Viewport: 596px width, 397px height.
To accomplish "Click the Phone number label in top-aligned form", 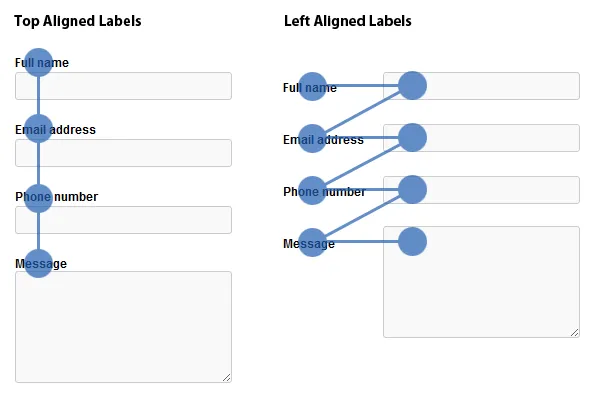I will point(56,197).
